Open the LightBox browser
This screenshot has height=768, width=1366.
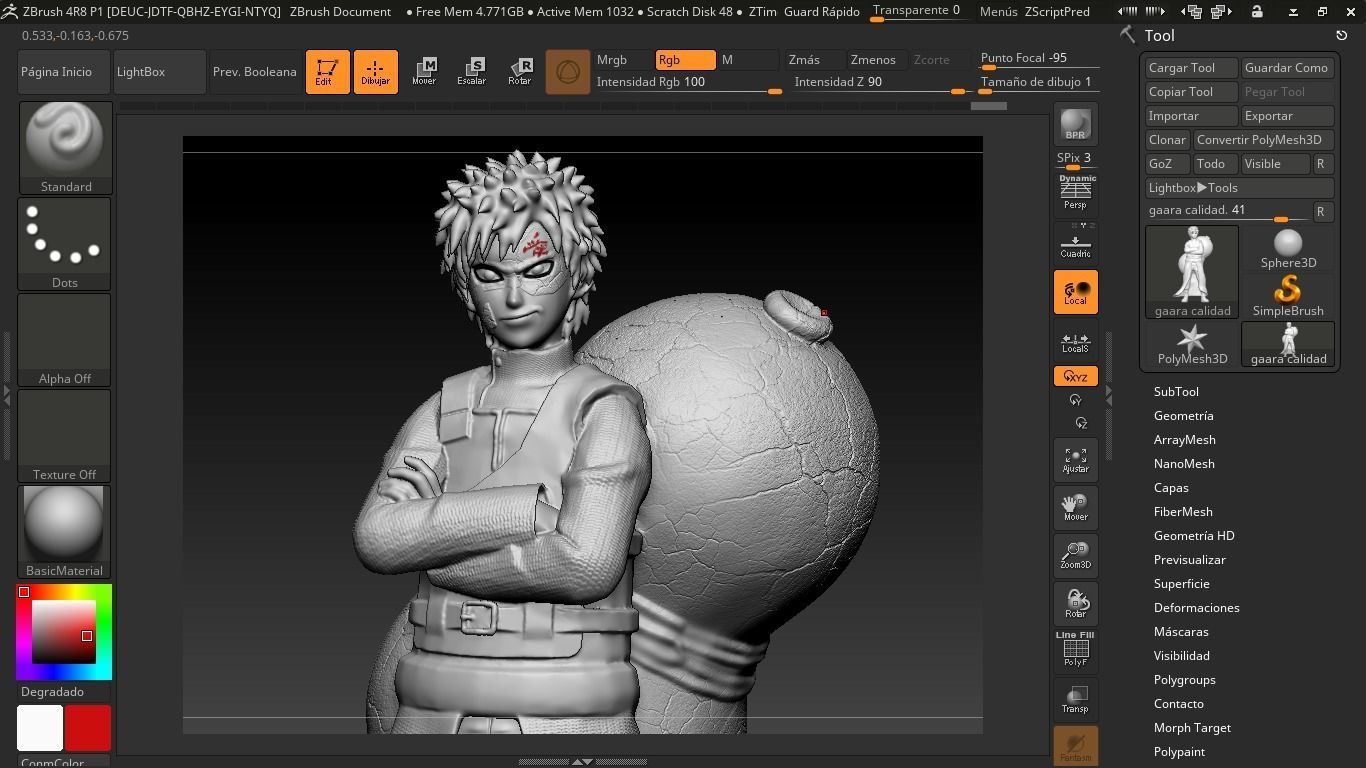click(160, 72)
